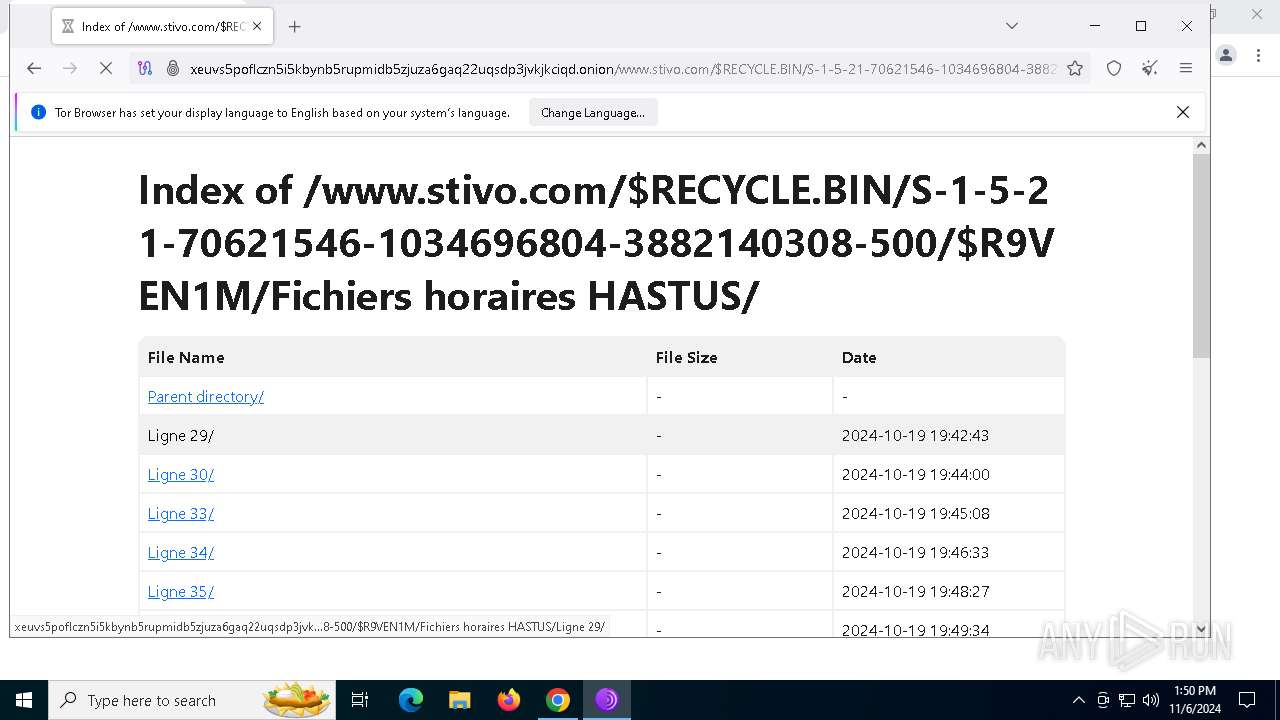The image size is (1280, 720).
Task: Click the info icon in notification bar
Action: coord(38,113)
